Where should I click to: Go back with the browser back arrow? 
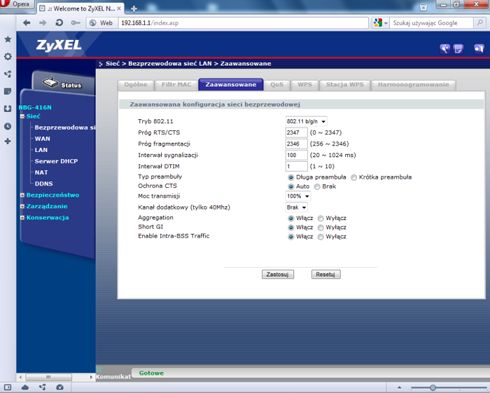click(x=27, y=23)
